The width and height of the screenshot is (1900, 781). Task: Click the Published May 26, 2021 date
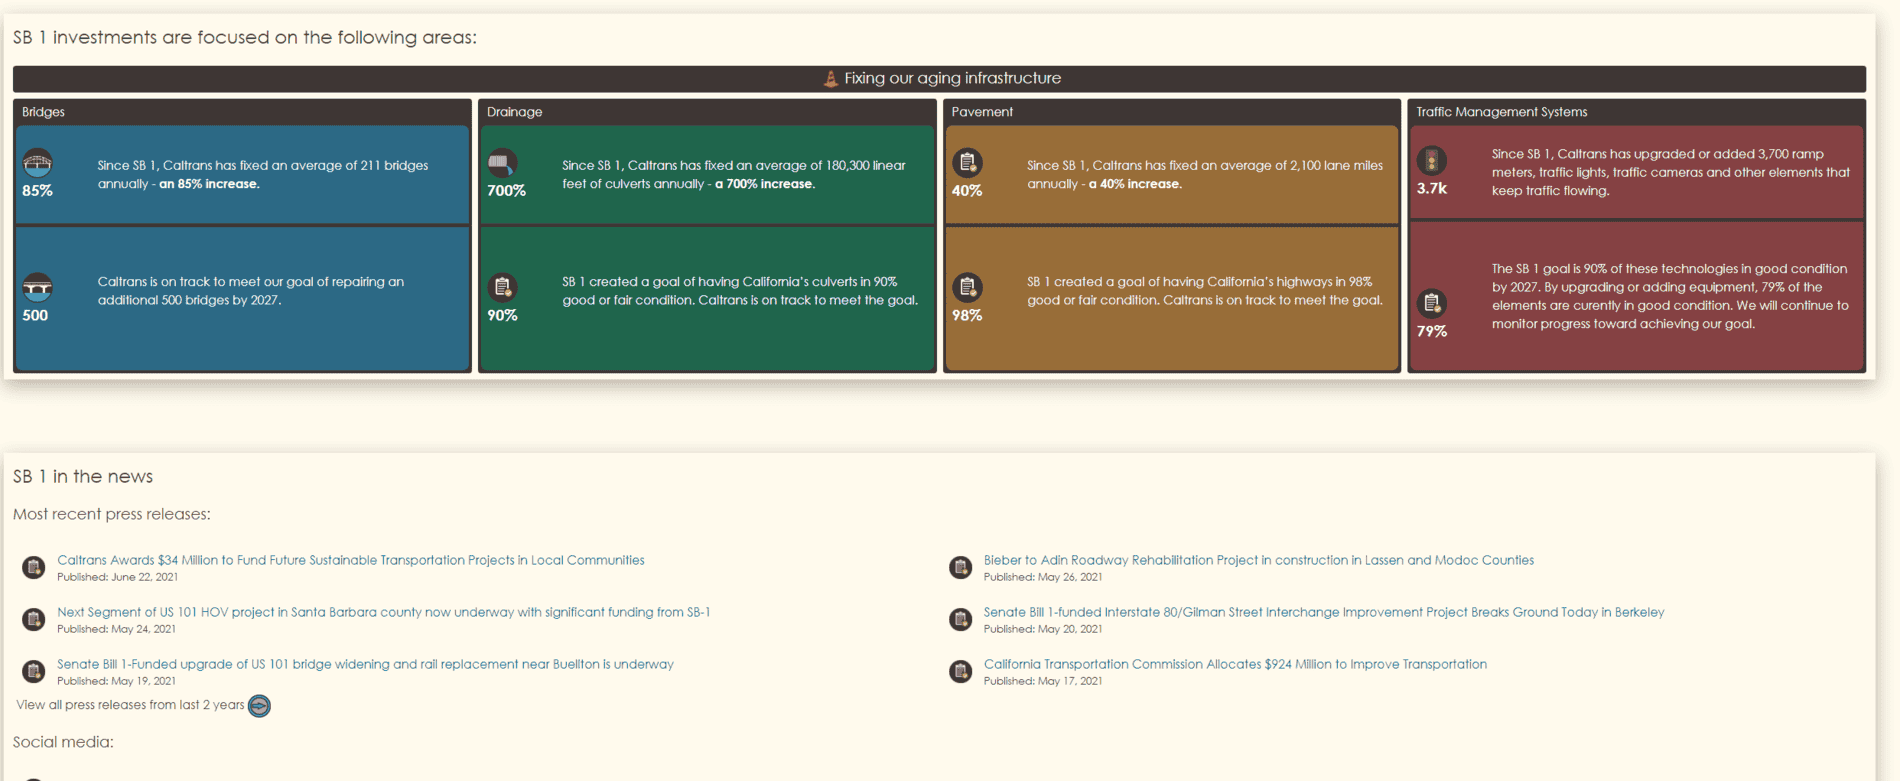(x=1043, y=577)
